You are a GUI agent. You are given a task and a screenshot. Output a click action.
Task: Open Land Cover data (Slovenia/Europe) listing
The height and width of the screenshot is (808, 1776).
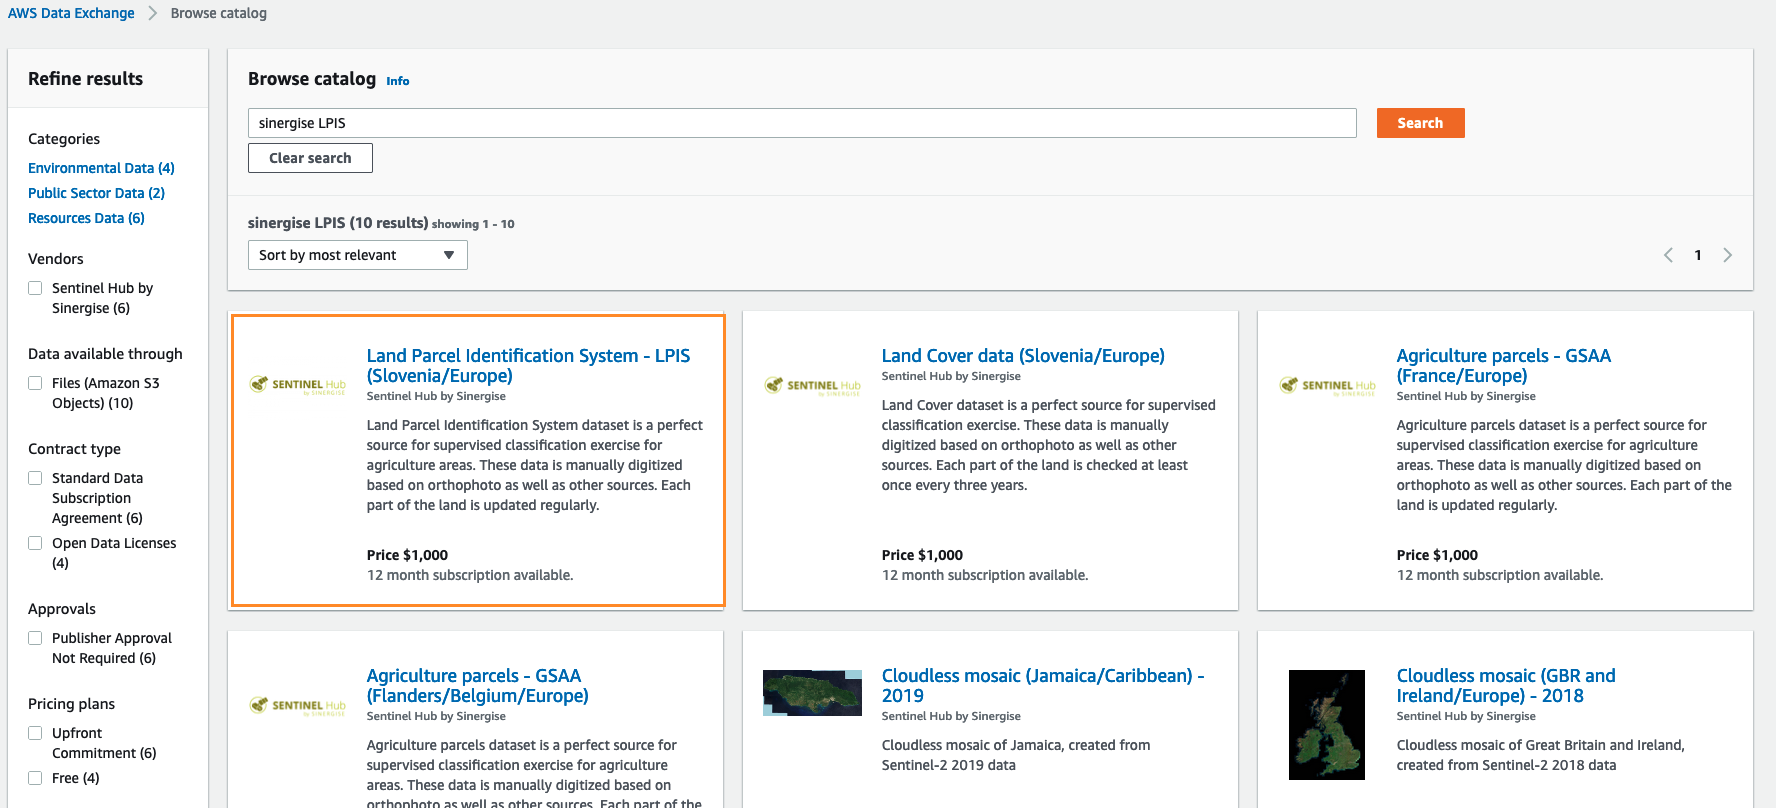click(x=1023, y=356)
